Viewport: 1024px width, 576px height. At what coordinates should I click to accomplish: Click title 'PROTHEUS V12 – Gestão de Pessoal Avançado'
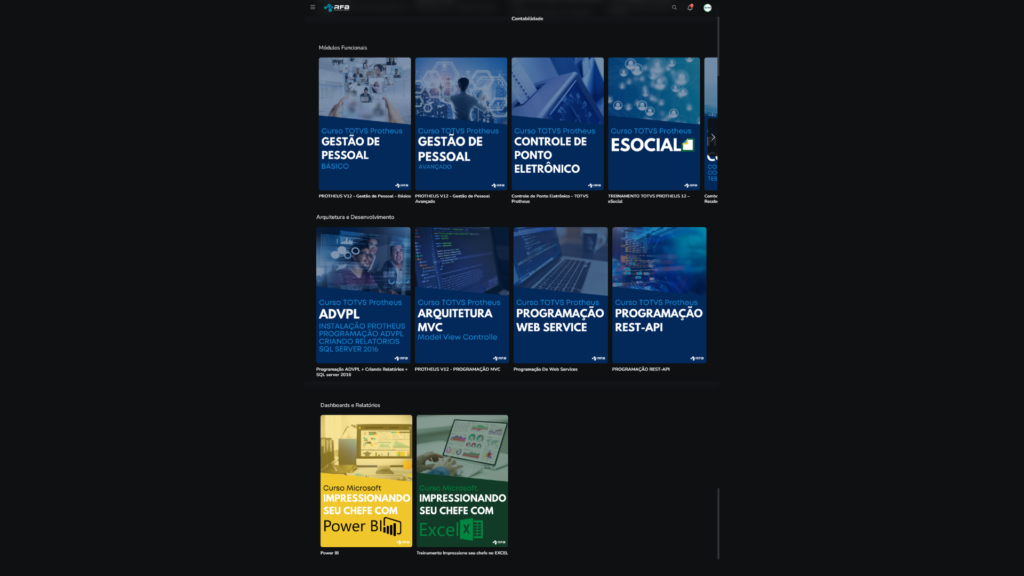[453, 199]
